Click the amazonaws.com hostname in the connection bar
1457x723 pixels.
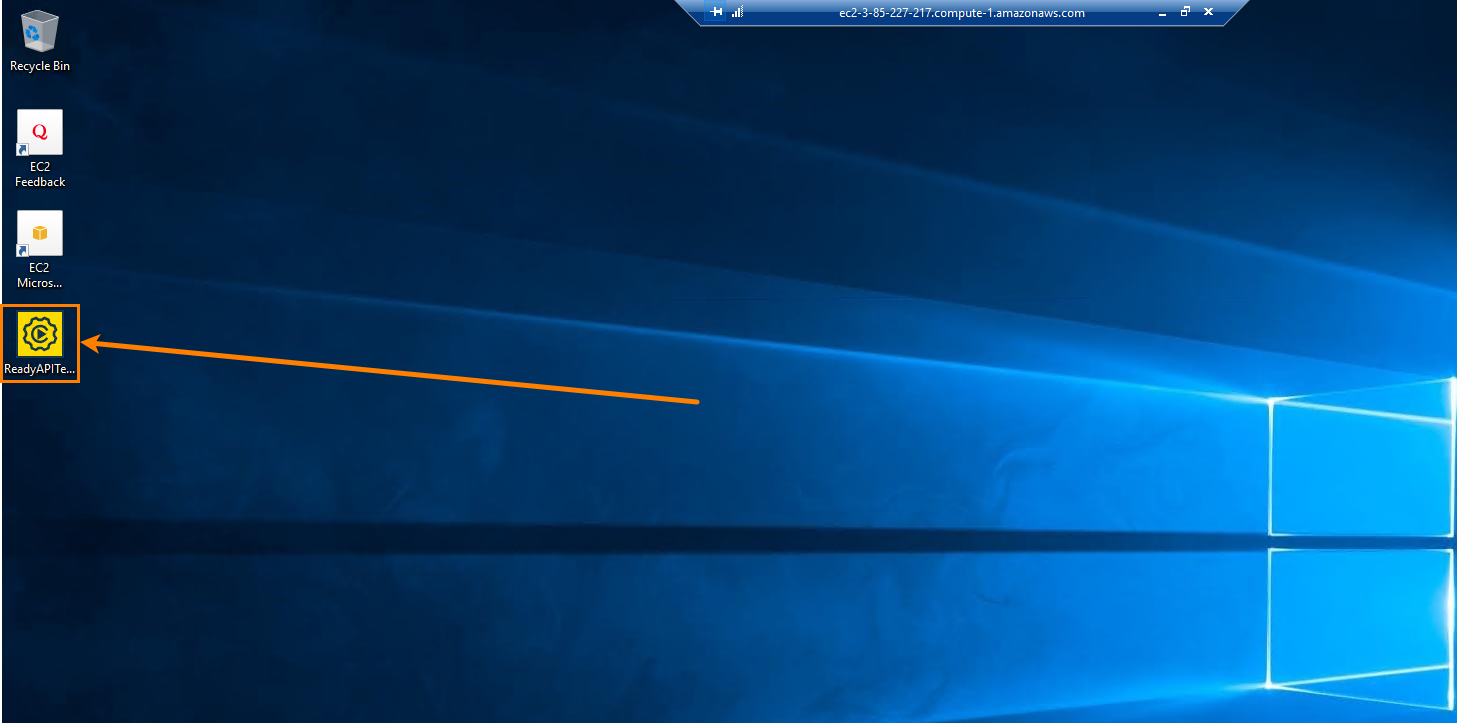click(962, 13)
